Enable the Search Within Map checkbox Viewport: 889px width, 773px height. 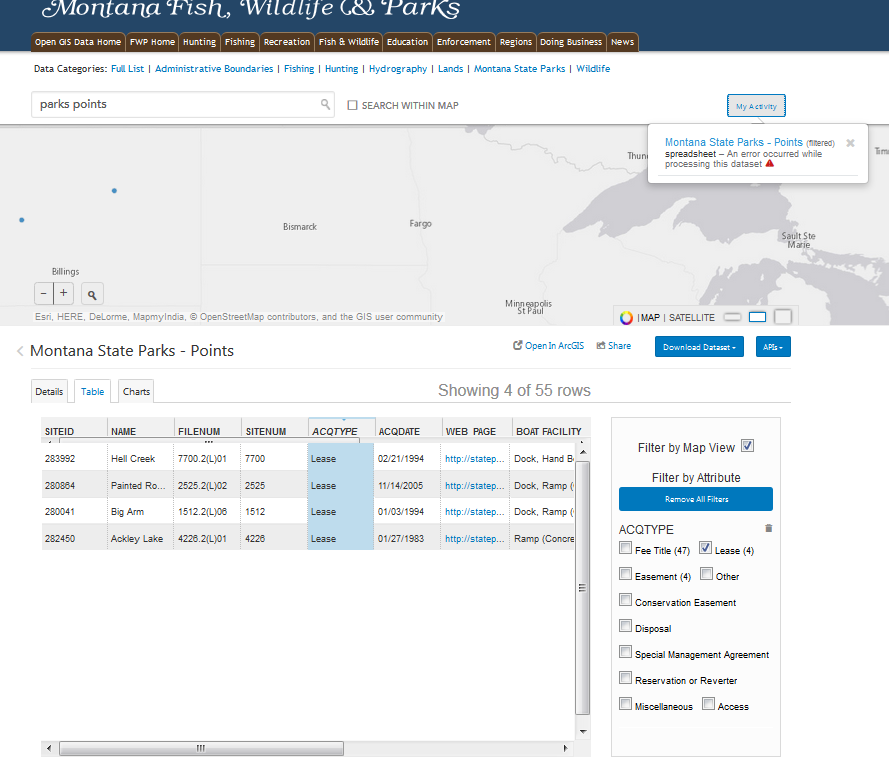(x=352, y=105)
